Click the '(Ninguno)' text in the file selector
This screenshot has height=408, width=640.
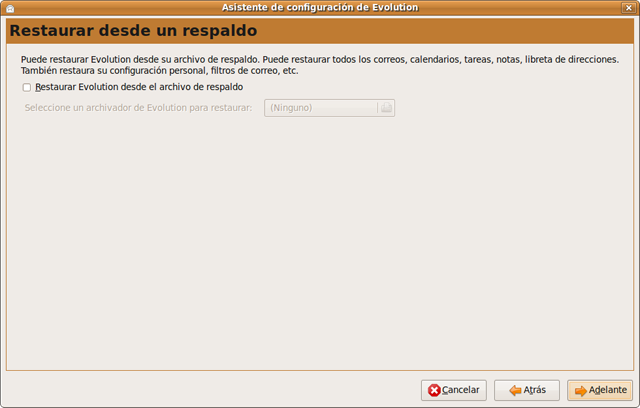tap(291, 107)
